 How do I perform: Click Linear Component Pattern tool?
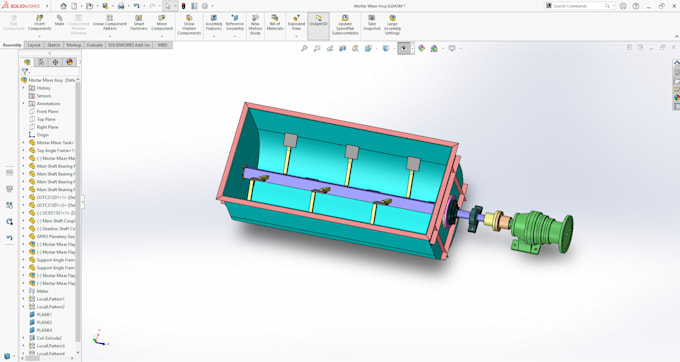(110, 23)
